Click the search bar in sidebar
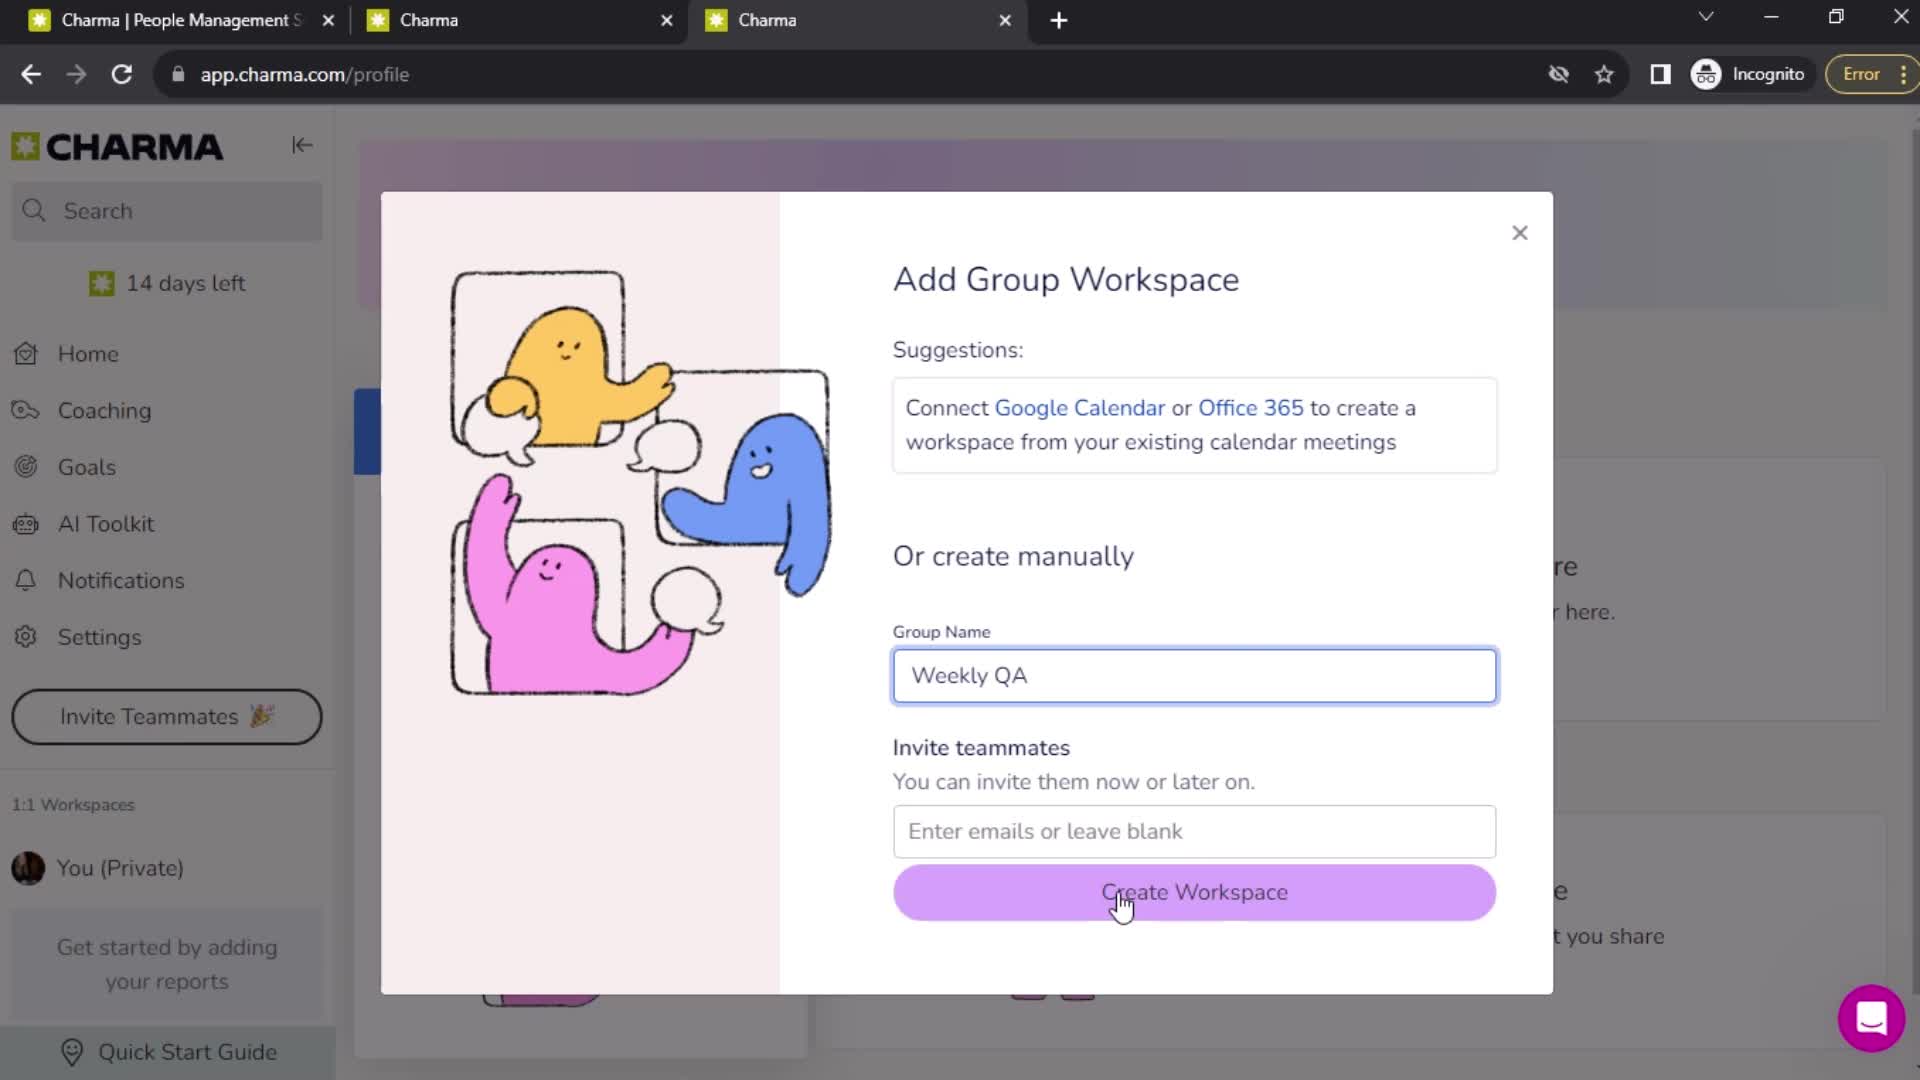This screenshot has height=1080, width=1920. 169,211
